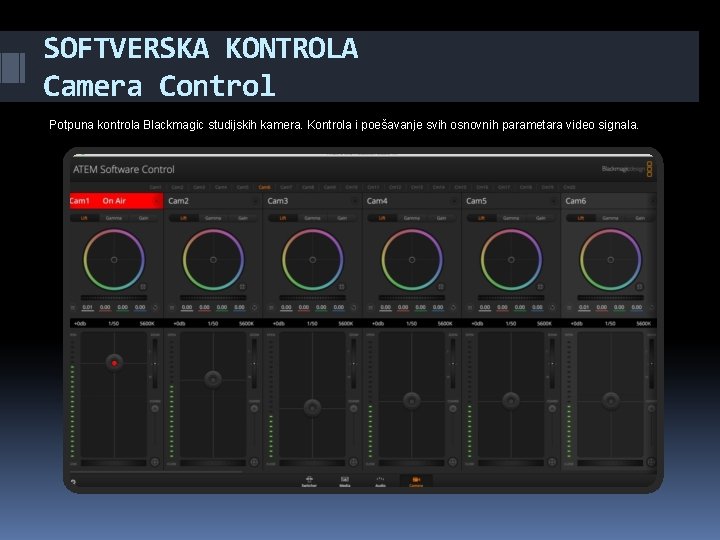
Task: Select Cam1 in top camera selector row
Action: click(x=156, y=187)
